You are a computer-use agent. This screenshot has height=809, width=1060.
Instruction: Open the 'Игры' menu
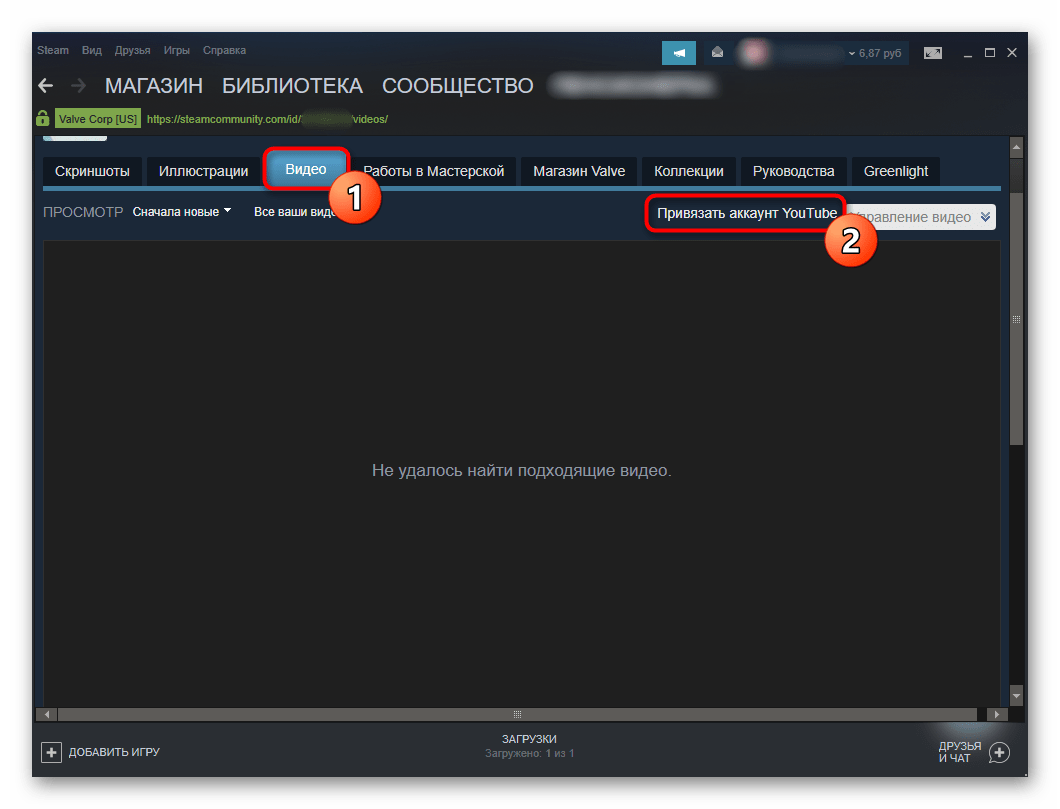[x=176, y=50]
